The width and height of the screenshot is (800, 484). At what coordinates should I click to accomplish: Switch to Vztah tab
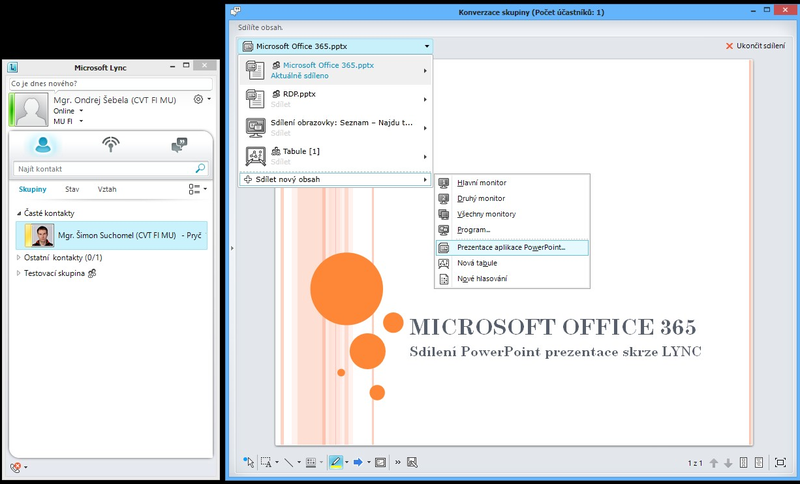coord(107,189)
